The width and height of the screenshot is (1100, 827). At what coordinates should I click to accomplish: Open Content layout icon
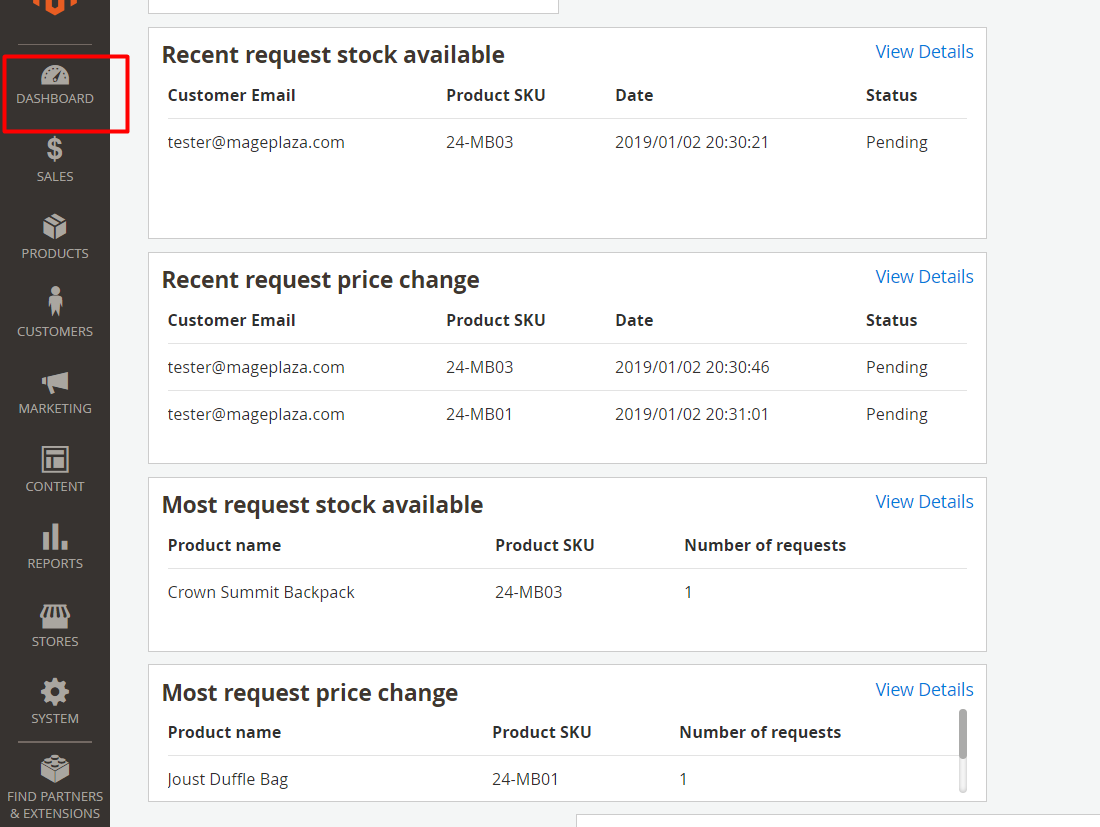pyautogui.click(x=55, y=459)
